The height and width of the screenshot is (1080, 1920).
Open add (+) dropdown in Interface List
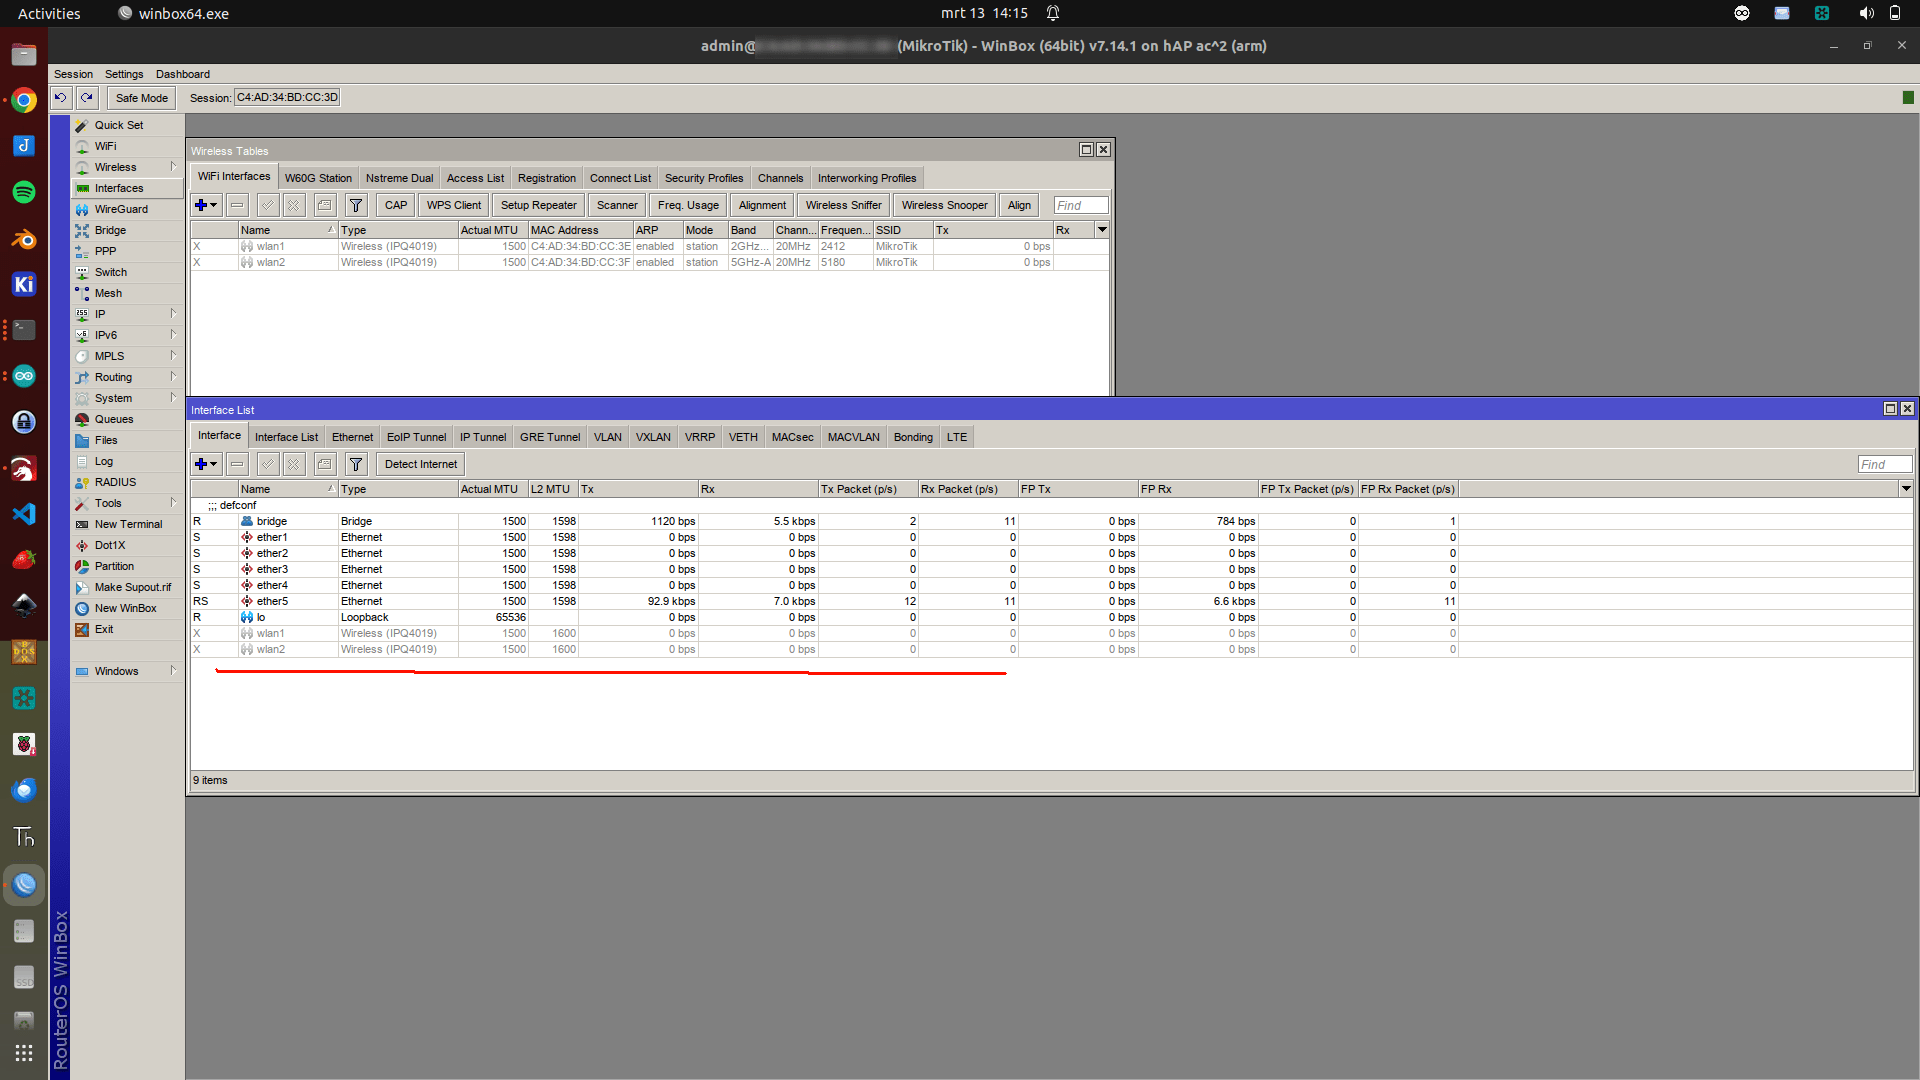[x=206, y=464]
